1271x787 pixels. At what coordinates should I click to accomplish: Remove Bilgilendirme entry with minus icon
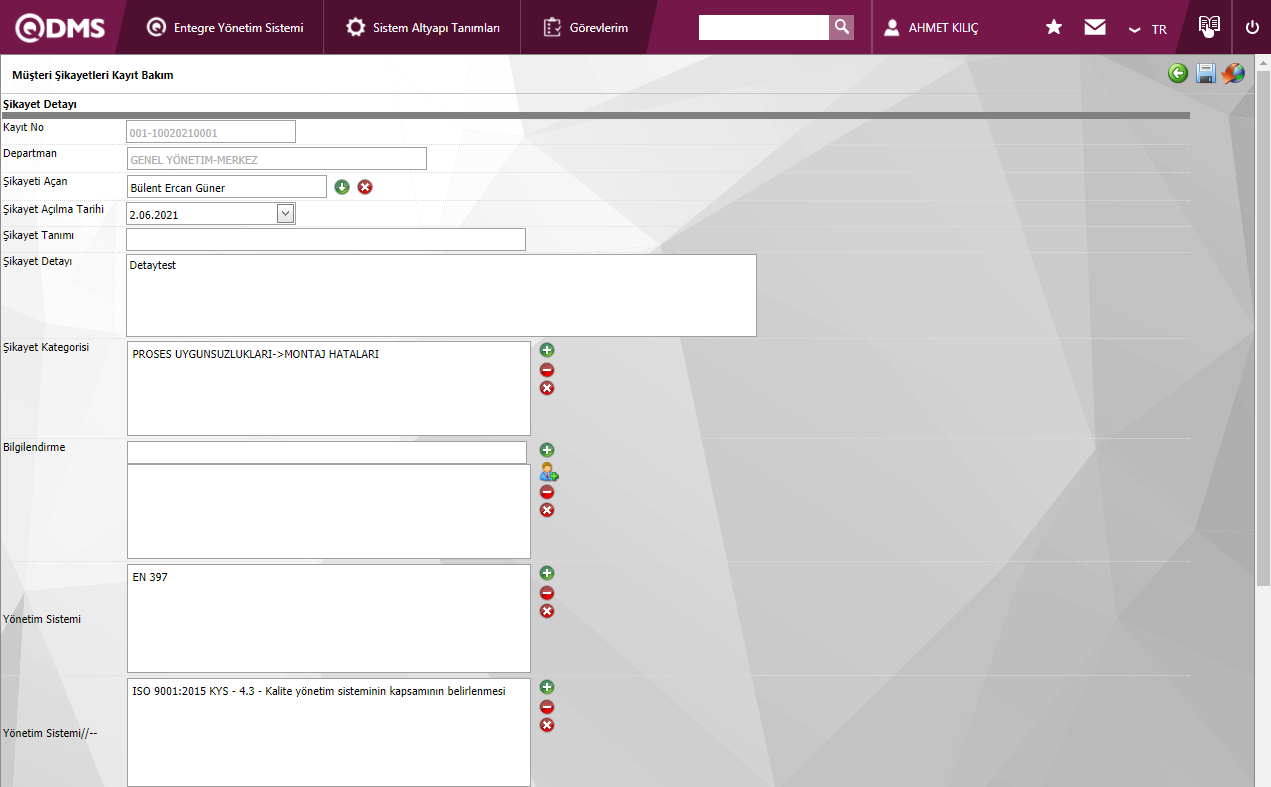(547, 492)
